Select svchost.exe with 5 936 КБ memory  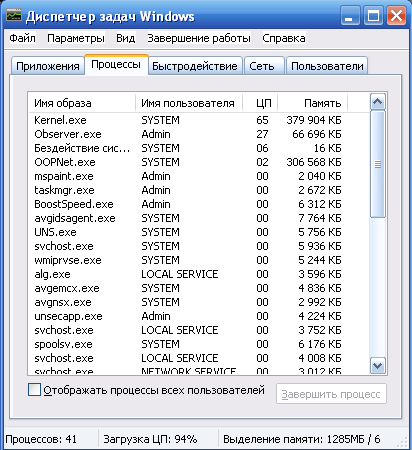(199, 246)
